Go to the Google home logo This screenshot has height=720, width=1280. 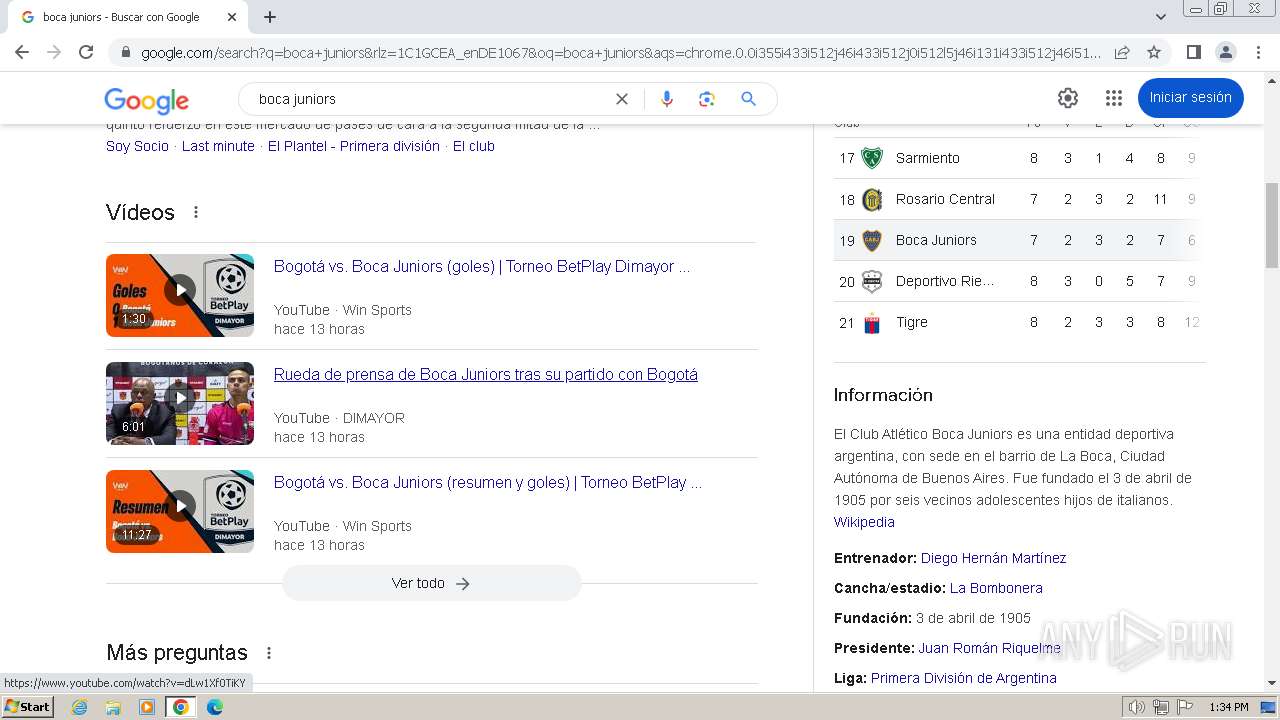pyautogui.click(x=146, y=100)
